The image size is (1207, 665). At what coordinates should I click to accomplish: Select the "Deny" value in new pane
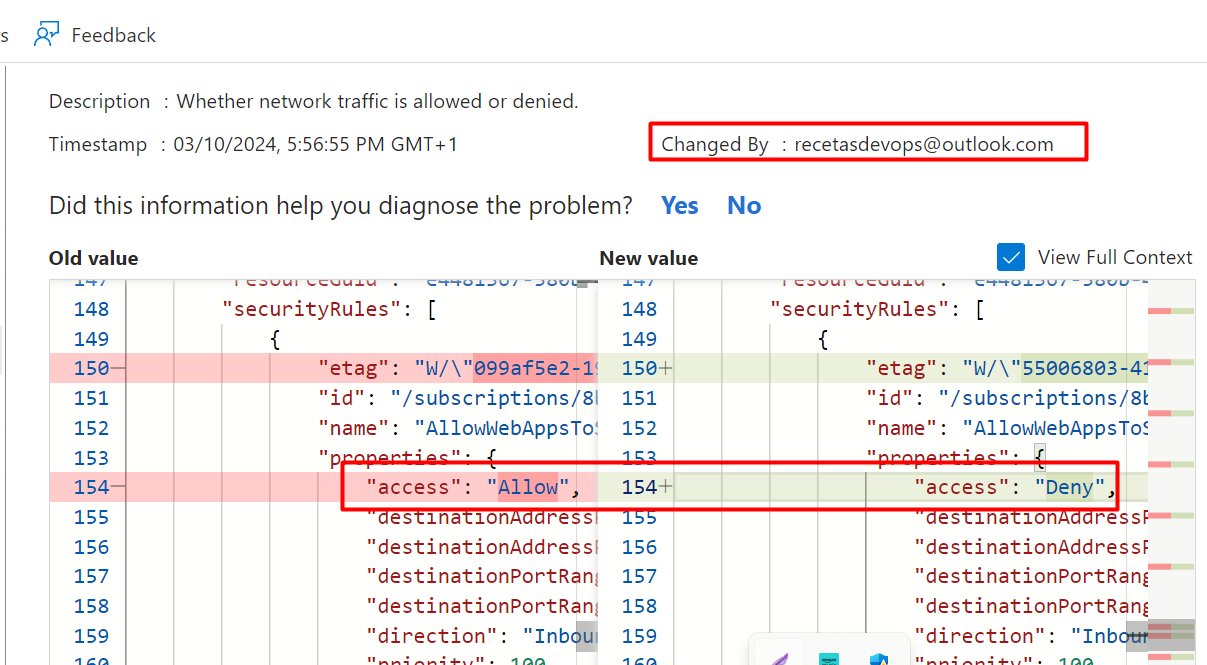click(1070, 487)
